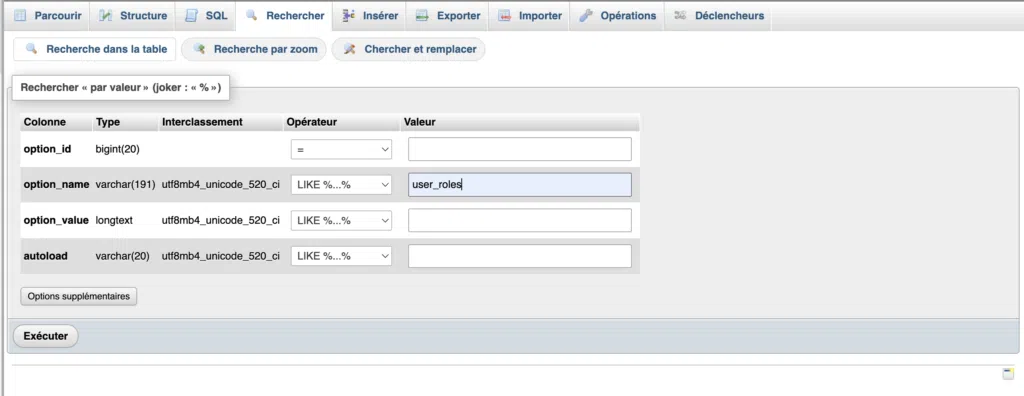Click the Rechercher par valeur legend

[x=121, y=87]
